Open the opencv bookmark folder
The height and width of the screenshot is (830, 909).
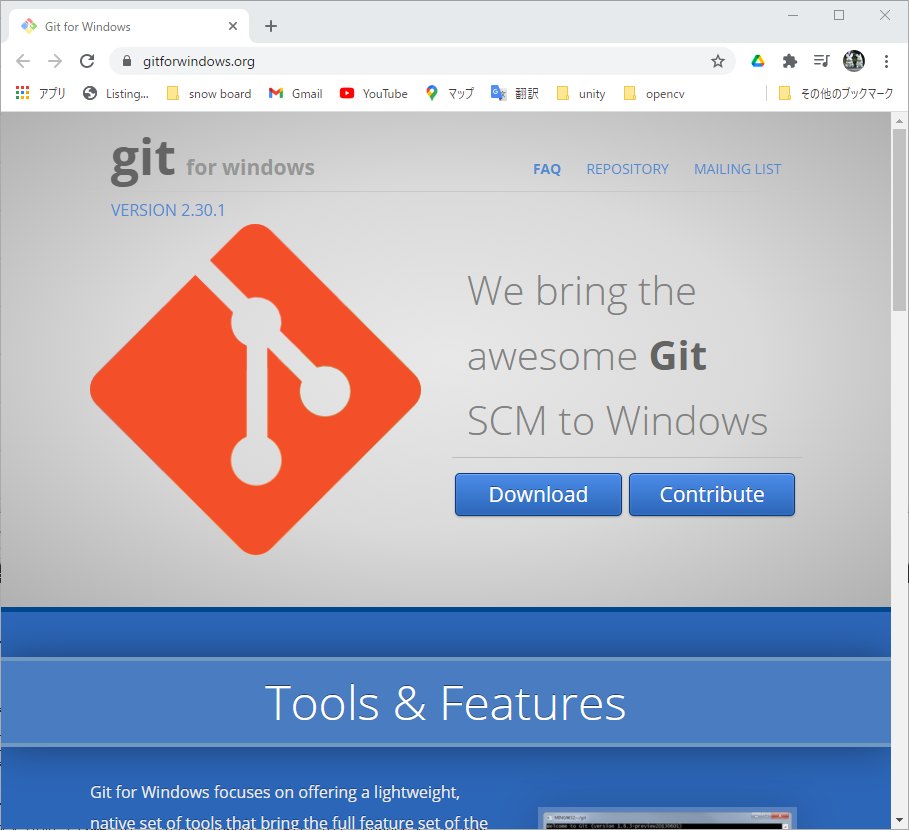(x=654, y=93)
